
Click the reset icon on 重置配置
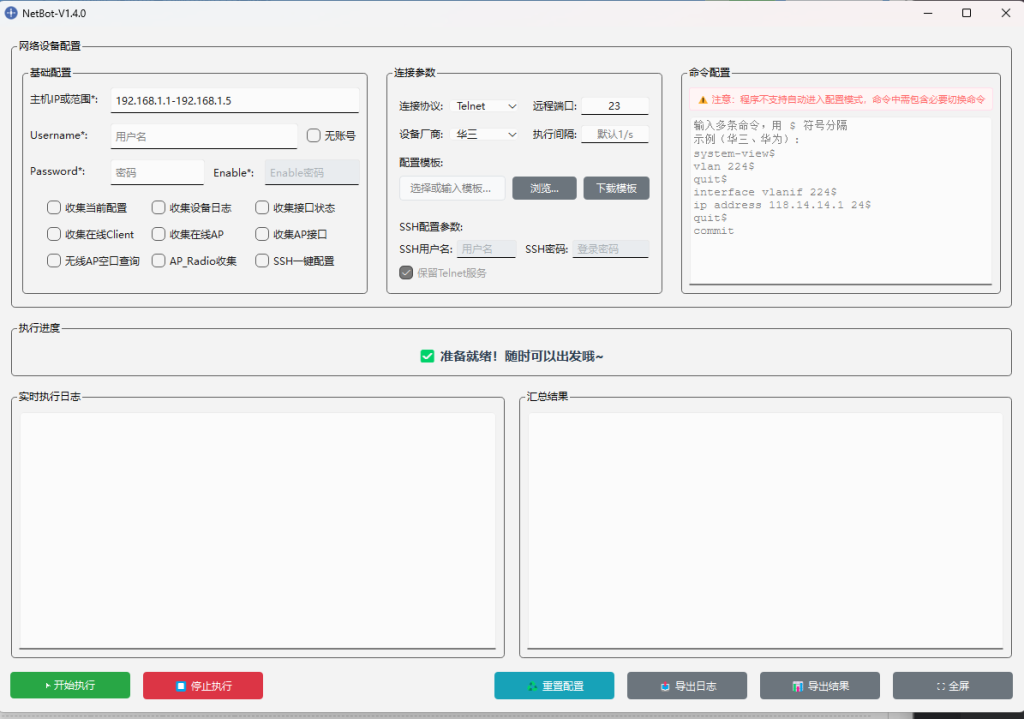point(532,686)
